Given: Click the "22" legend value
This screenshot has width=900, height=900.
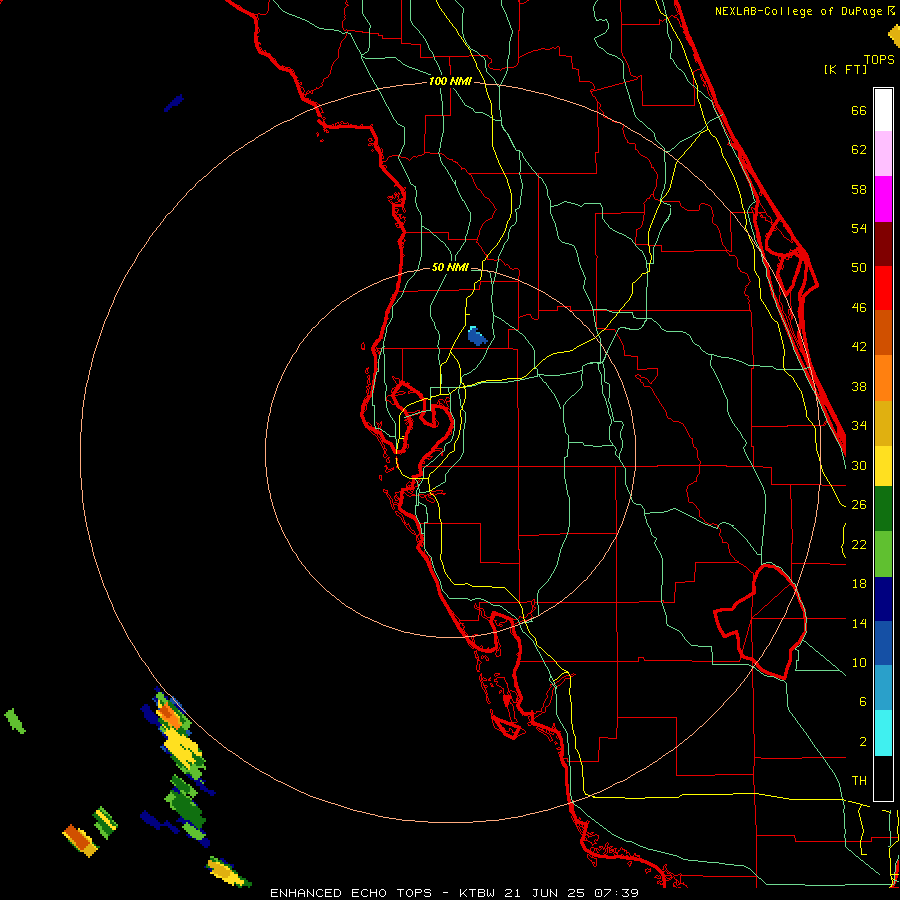Looking at the screenshot, I should point(859,544).
